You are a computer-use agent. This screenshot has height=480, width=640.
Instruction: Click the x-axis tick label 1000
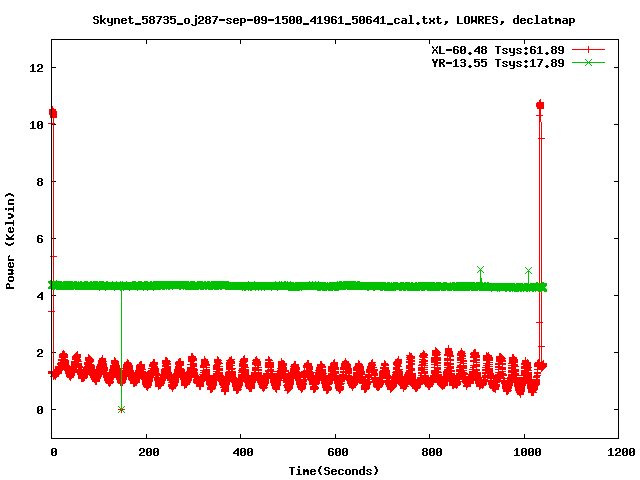pyautogui.click(x=527, y=452)
